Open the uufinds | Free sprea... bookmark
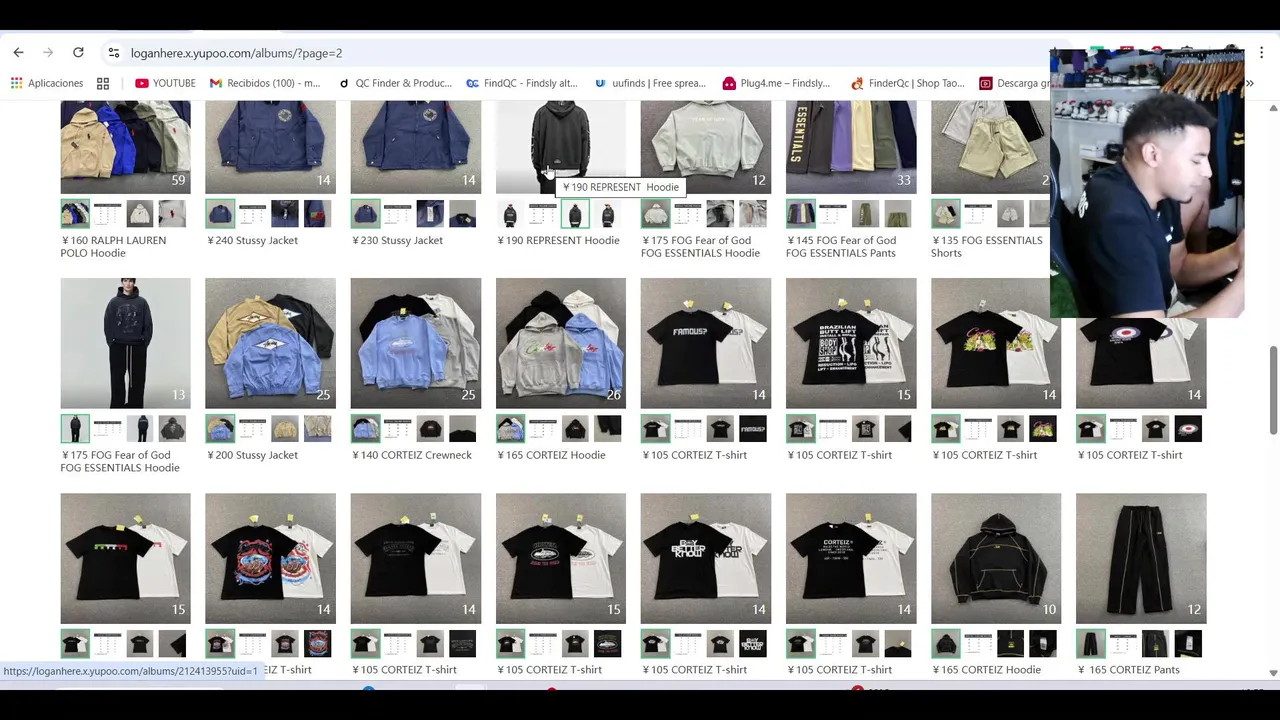 tap(650, 83)
